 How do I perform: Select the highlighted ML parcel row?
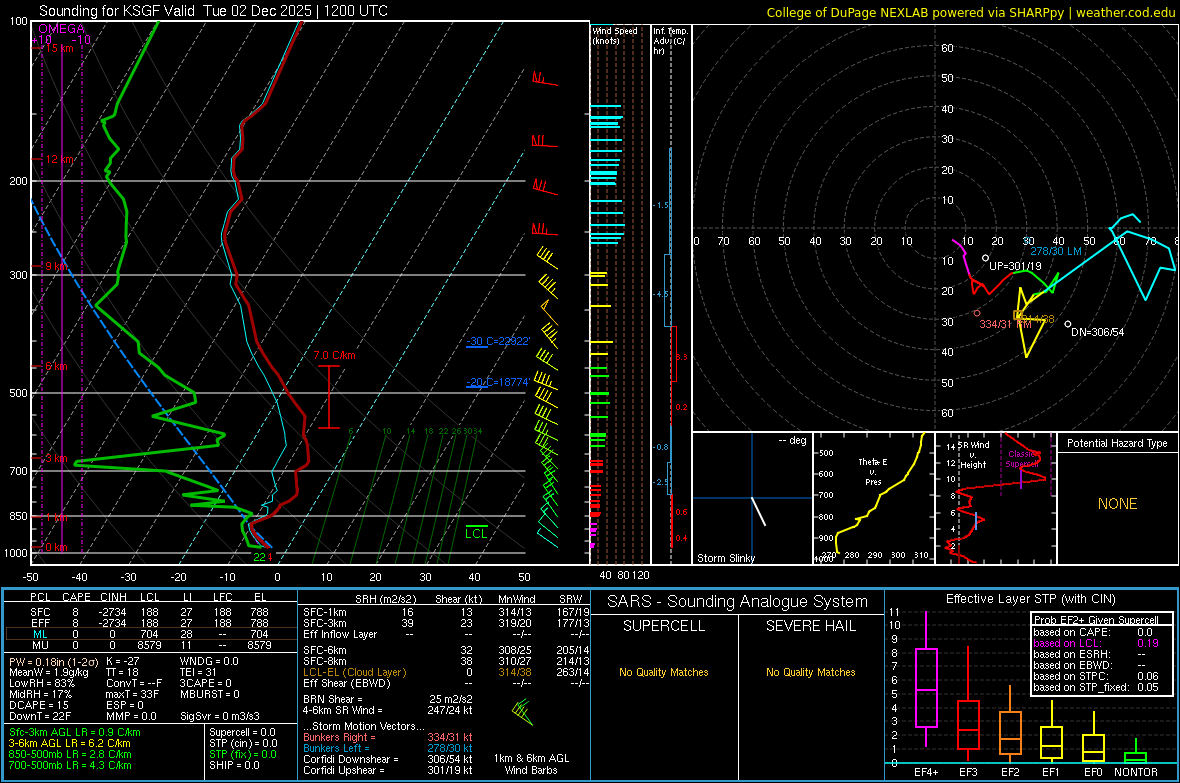coord(151,634)
